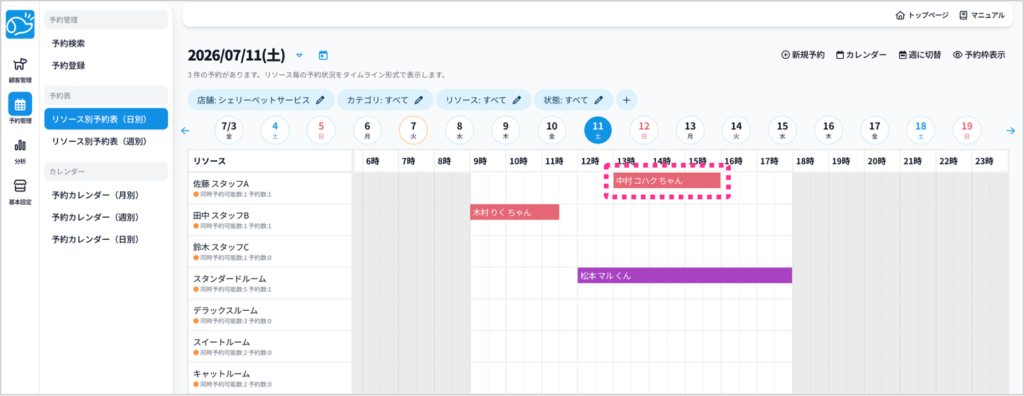Open 予約カレンダー（週別）
The width and height of the screenshot is (1024, 396).
pyautogui.click(x=106, y=217)
